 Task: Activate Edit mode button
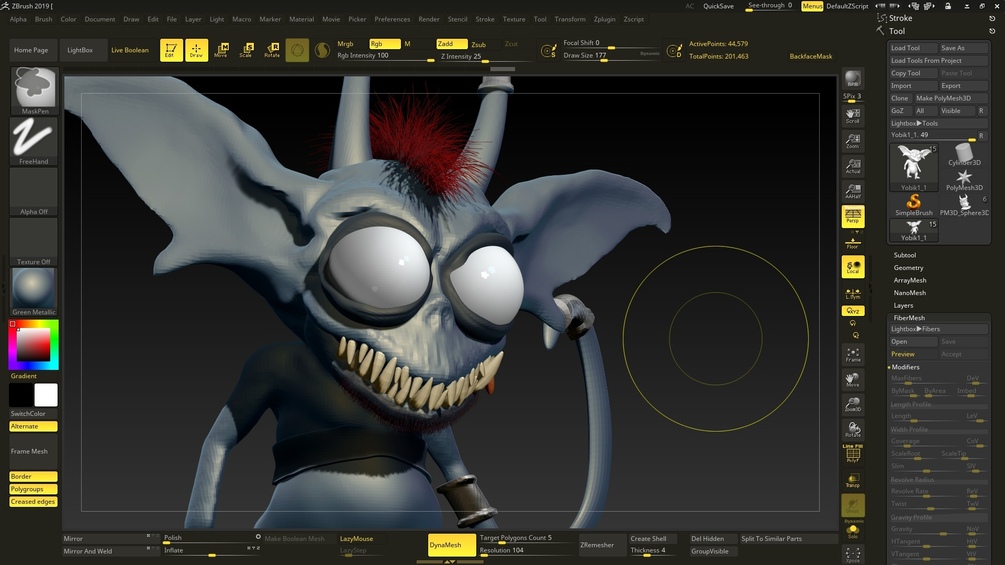171,50
